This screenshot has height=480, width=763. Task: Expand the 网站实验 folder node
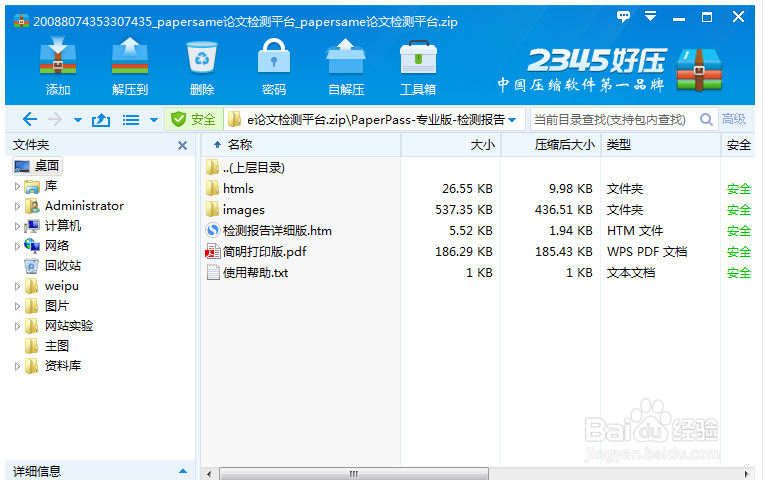click(x=17, y=326)
